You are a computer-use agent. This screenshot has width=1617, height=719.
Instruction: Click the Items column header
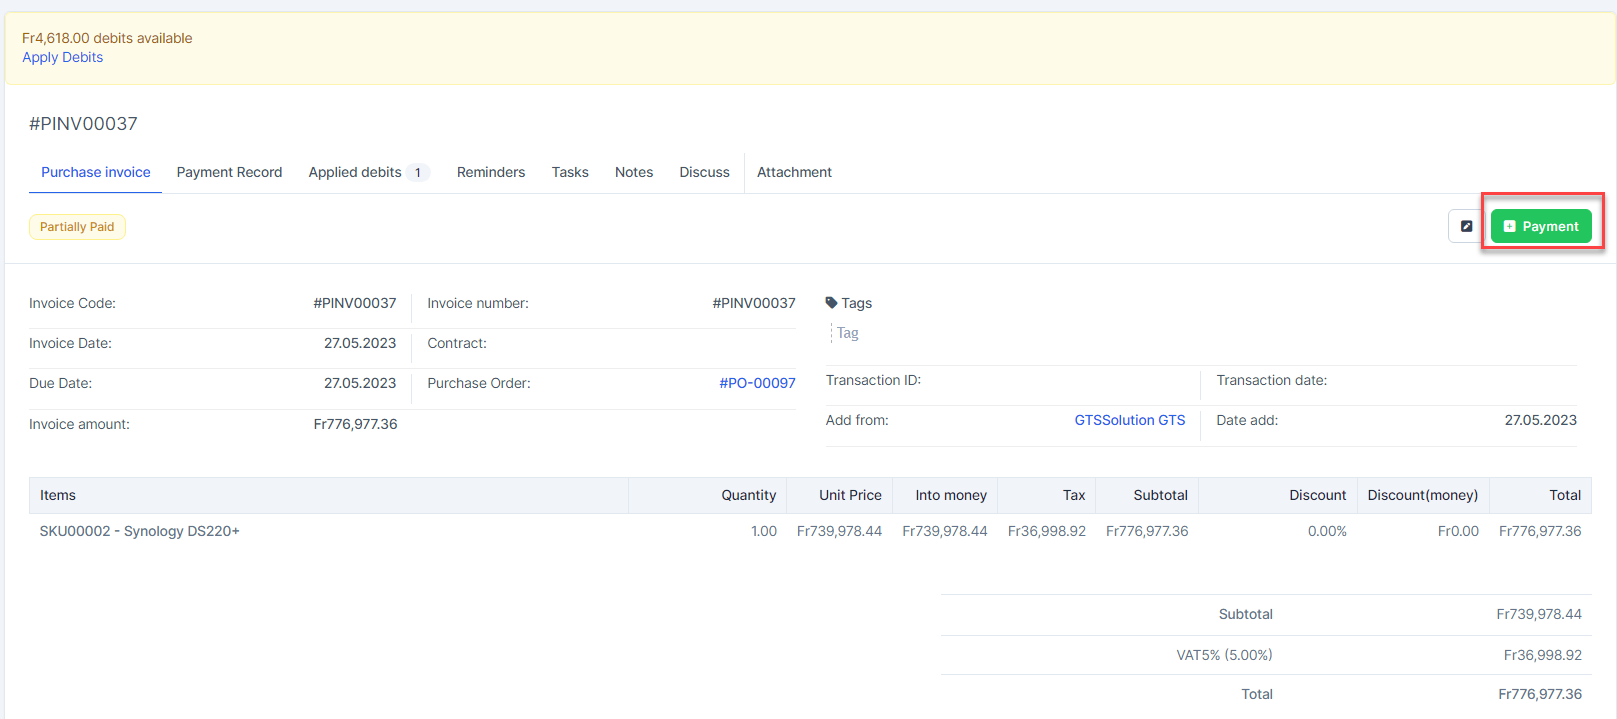coord(58,495)
